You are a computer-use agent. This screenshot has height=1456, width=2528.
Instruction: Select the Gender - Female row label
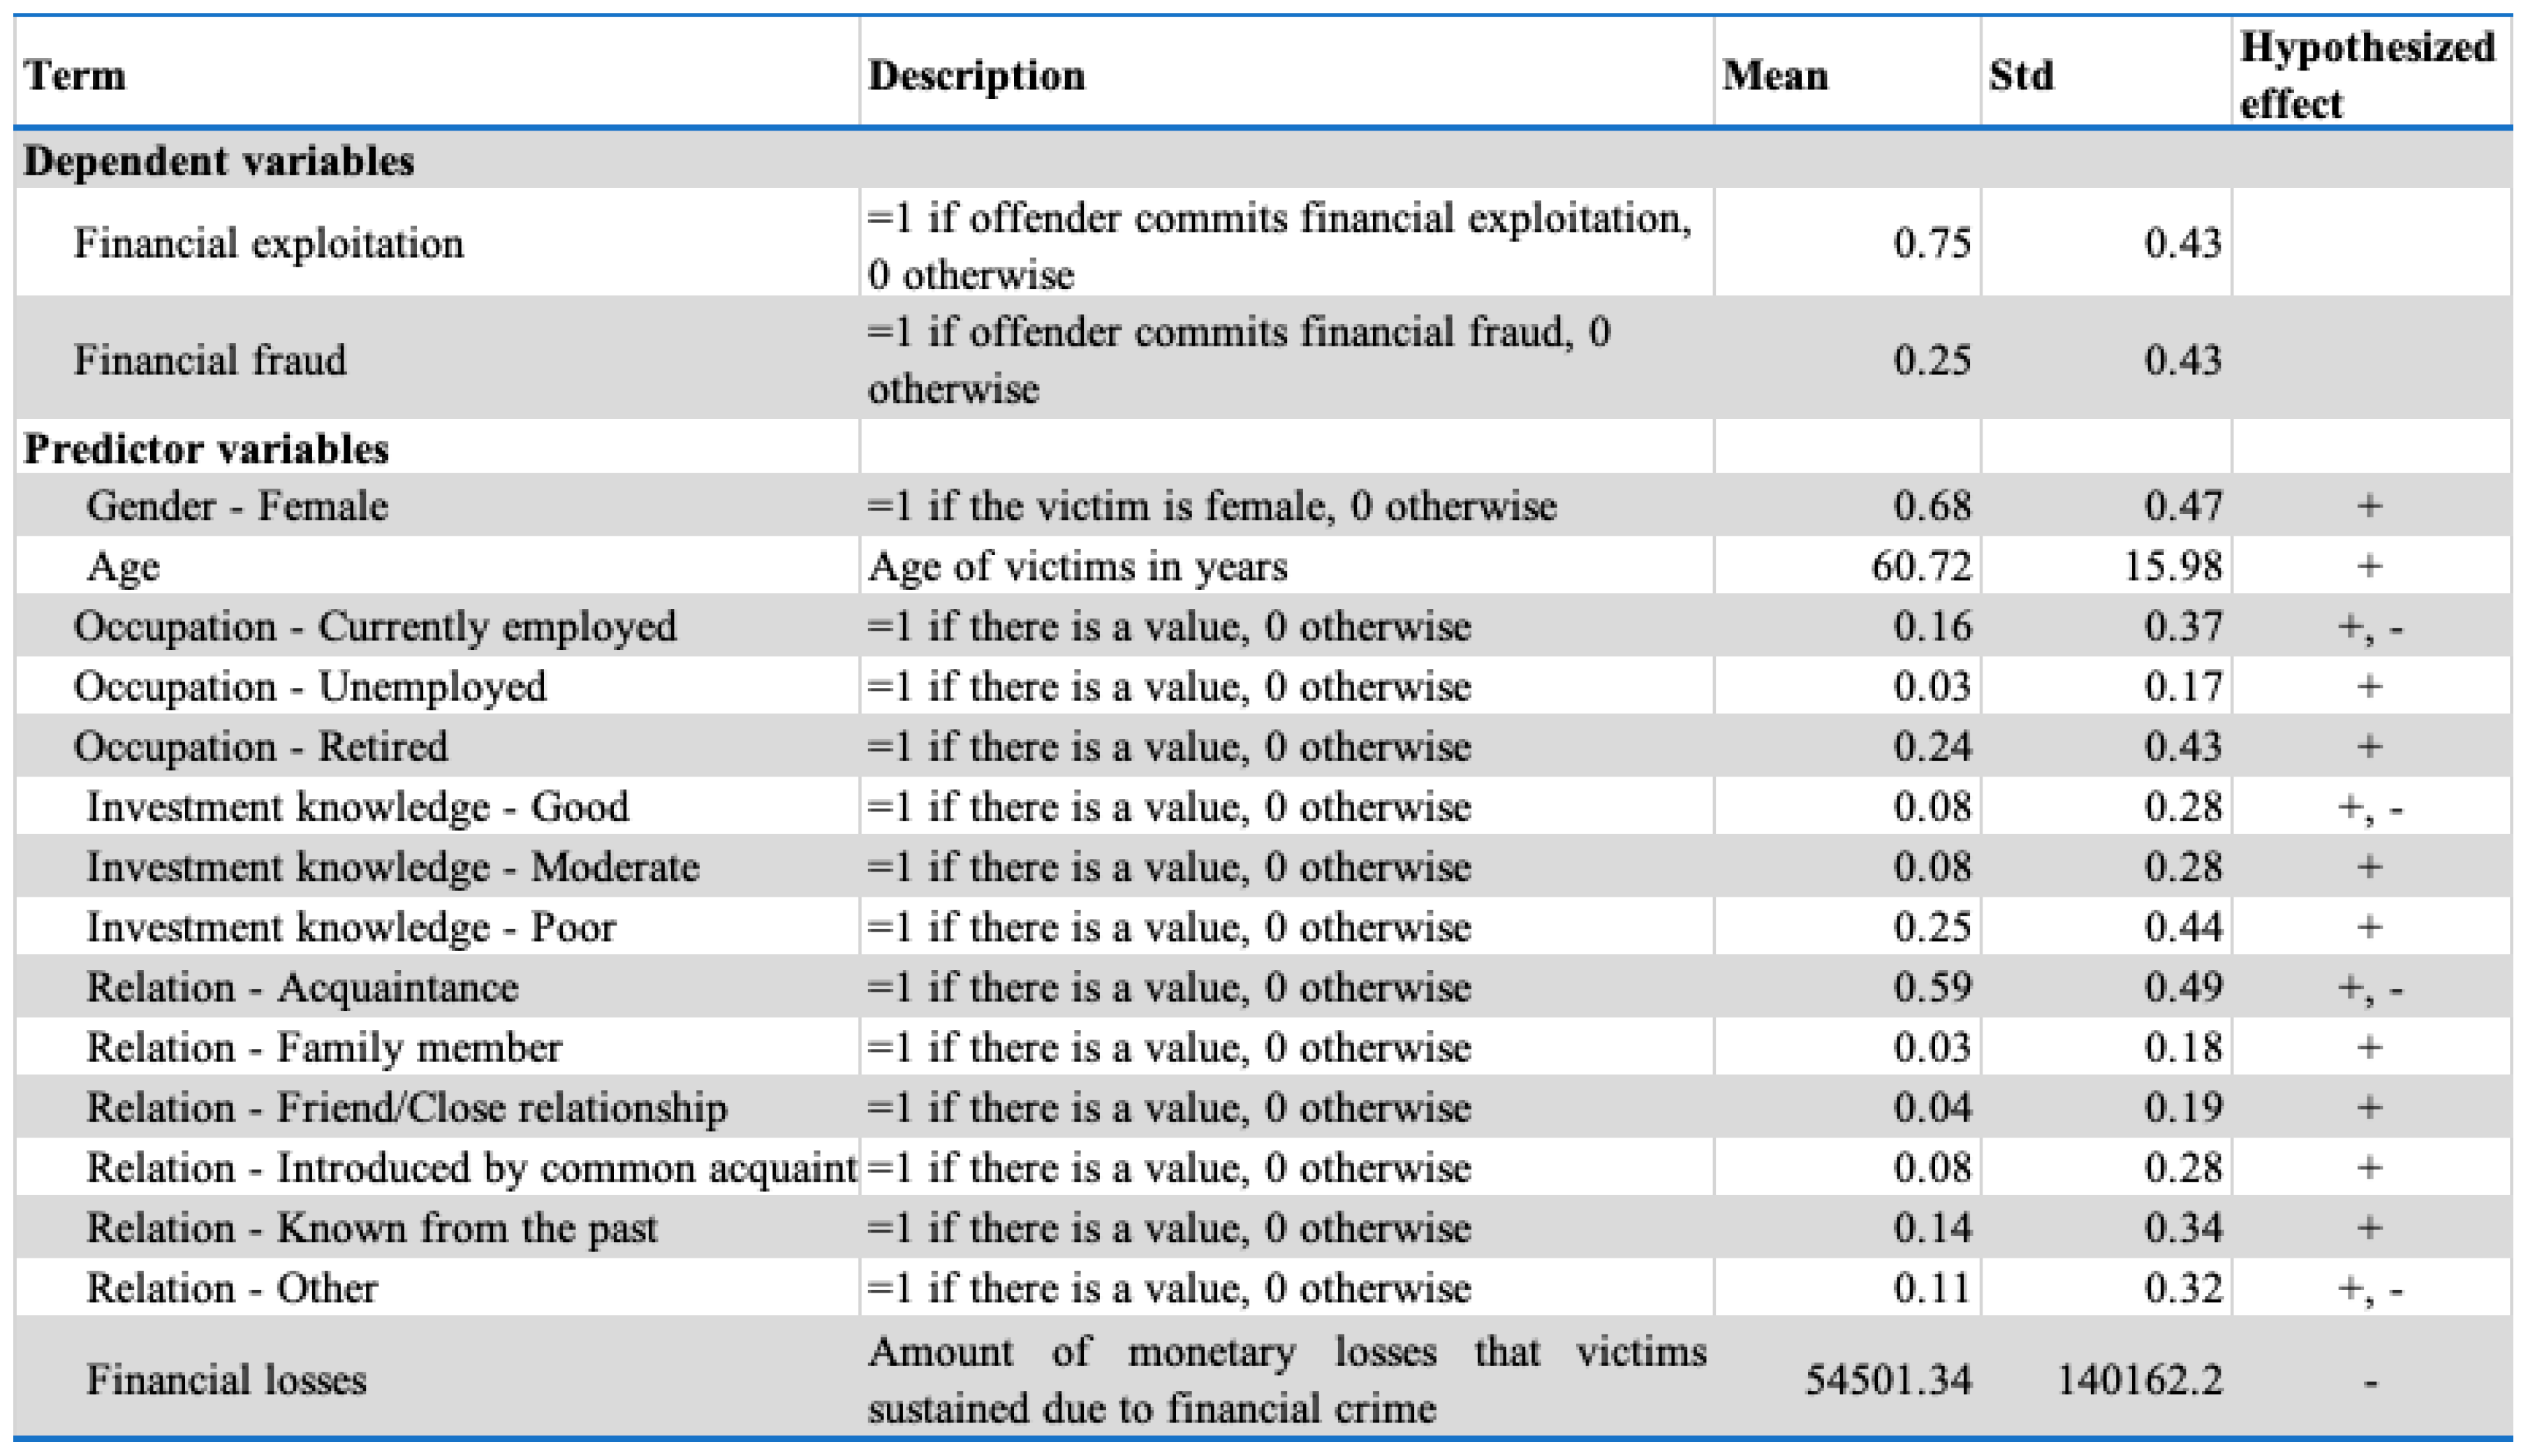pyautogui.click(x=237, y=506)
